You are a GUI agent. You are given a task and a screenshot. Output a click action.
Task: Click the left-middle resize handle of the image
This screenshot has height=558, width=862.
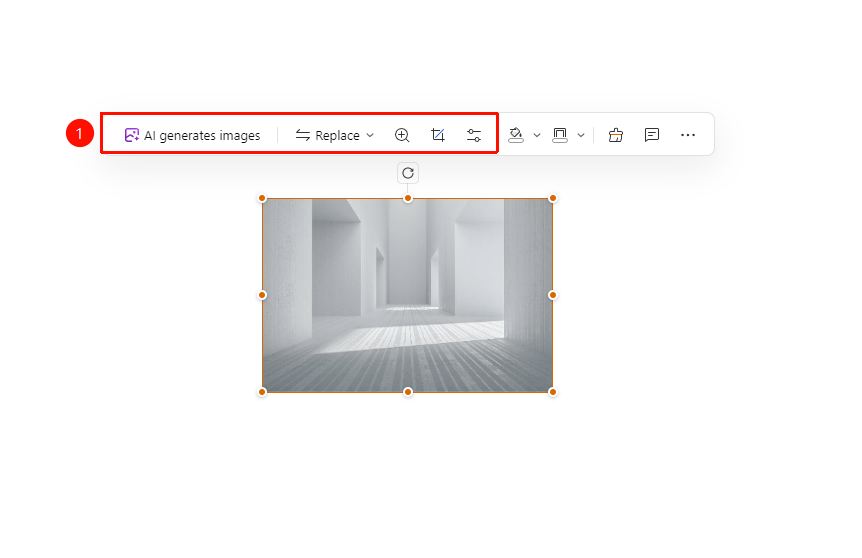[x=262, y=295]
